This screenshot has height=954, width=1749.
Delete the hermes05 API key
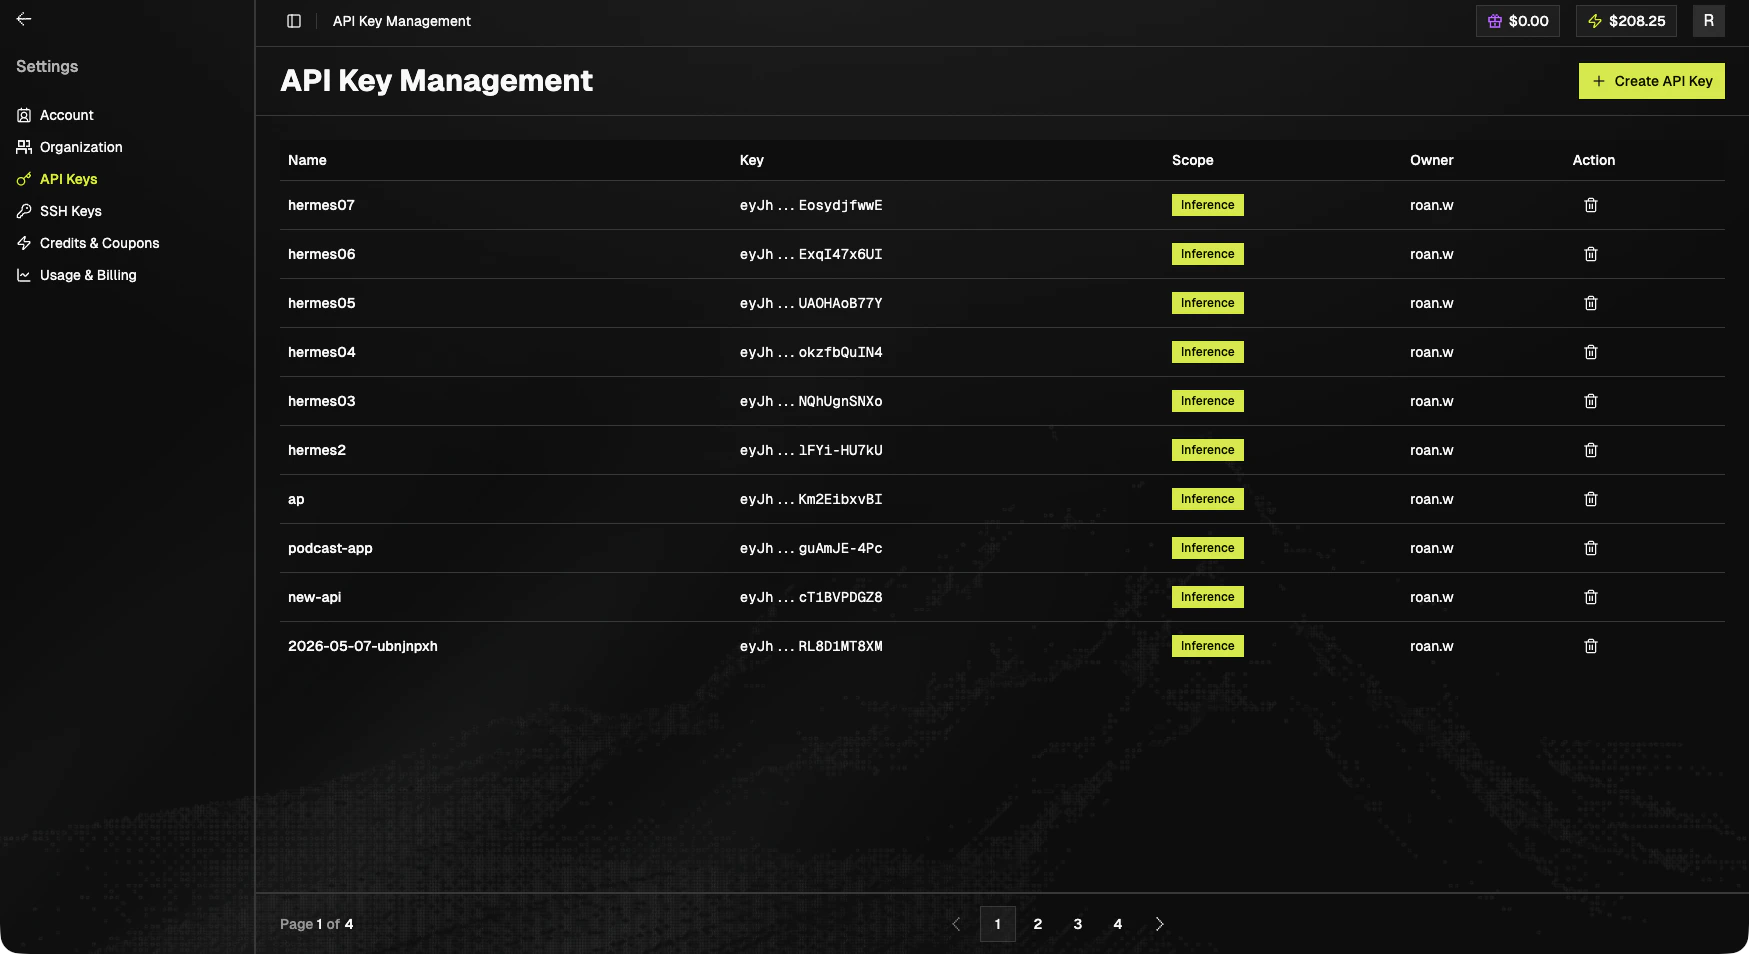(1591, 303)
